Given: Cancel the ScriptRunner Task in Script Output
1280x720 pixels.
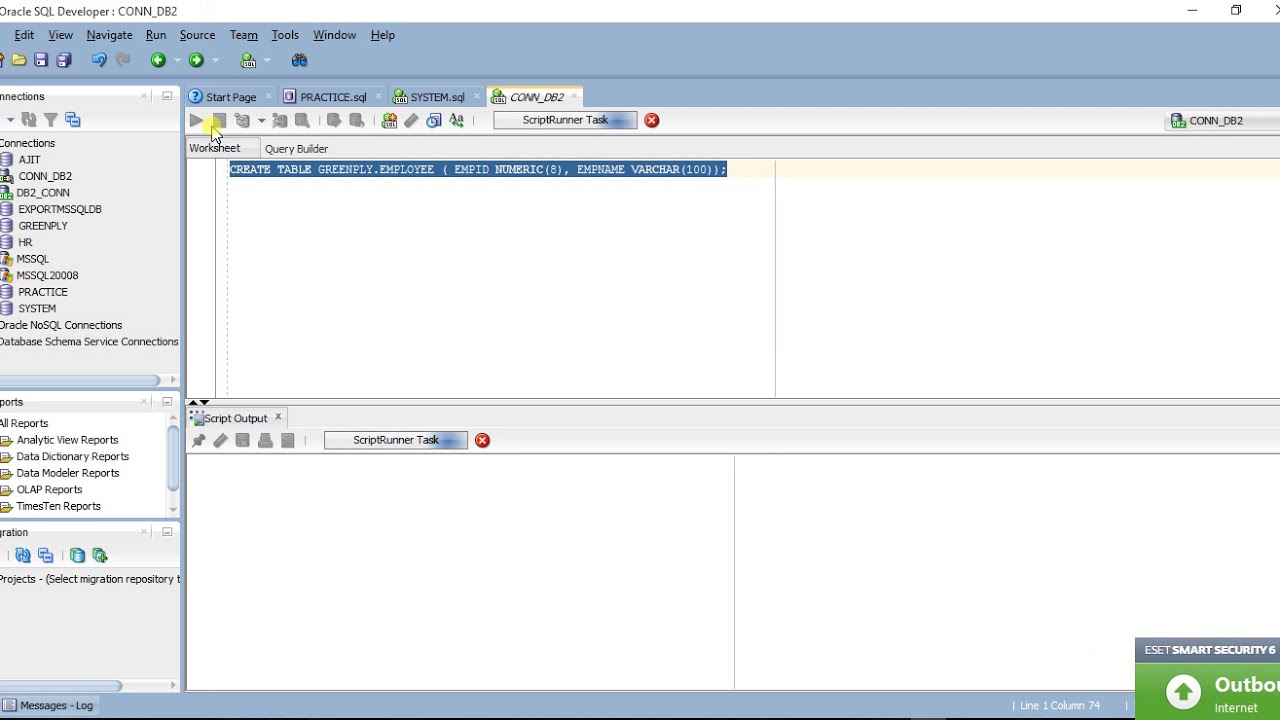Looking at the screenshot, I should [482, 440].
